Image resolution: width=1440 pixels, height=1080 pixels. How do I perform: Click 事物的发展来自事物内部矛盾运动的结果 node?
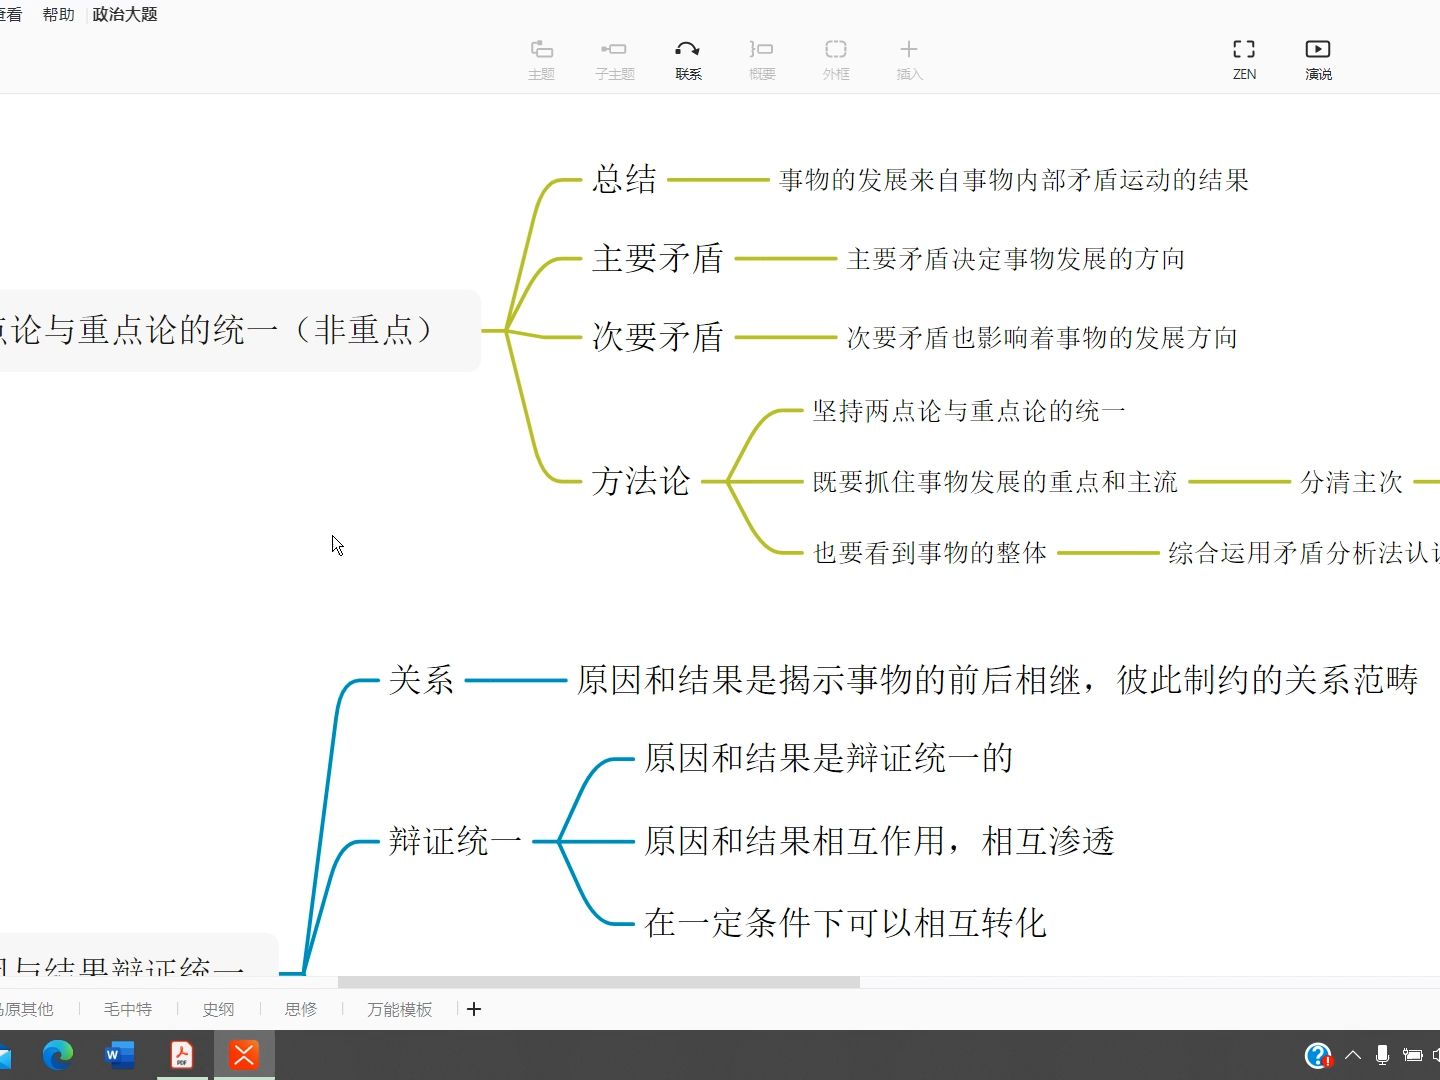1014,180
